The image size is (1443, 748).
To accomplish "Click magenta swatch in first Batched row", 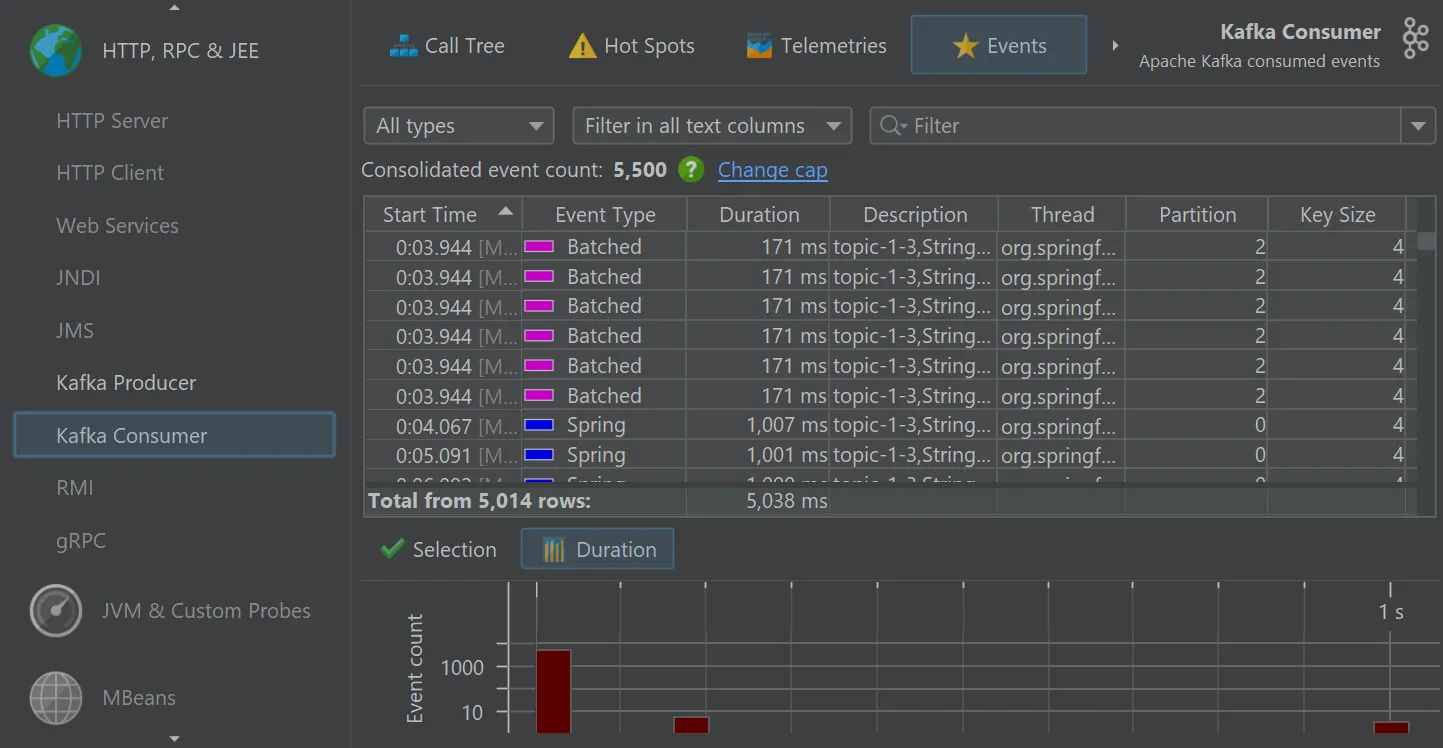I will 539,246.
